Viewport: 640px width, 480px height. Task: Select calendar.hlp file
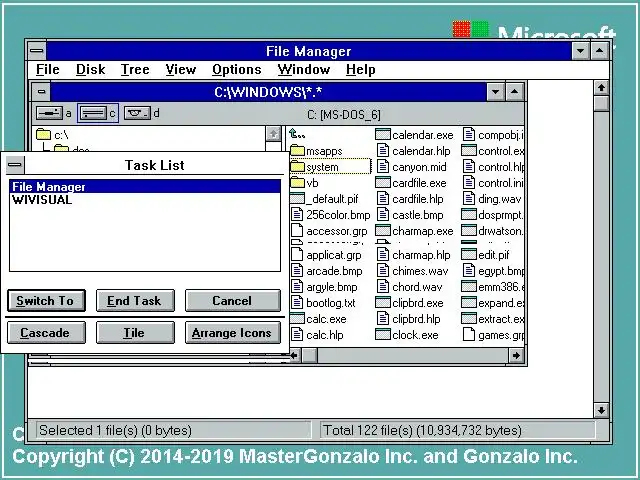[413, 151]
